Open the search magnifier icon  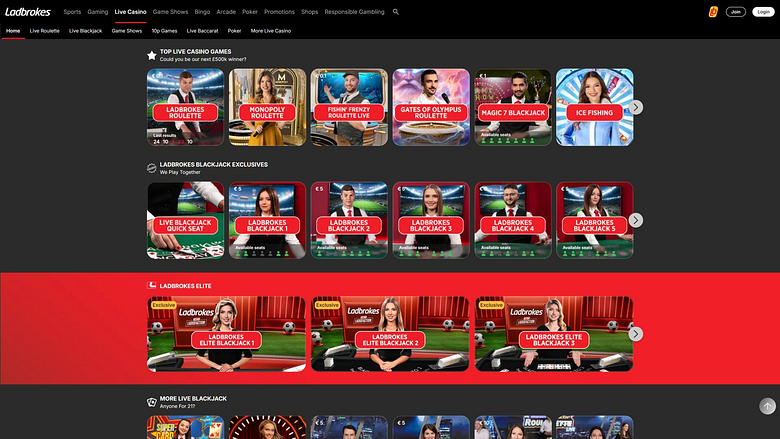point(396,12)
